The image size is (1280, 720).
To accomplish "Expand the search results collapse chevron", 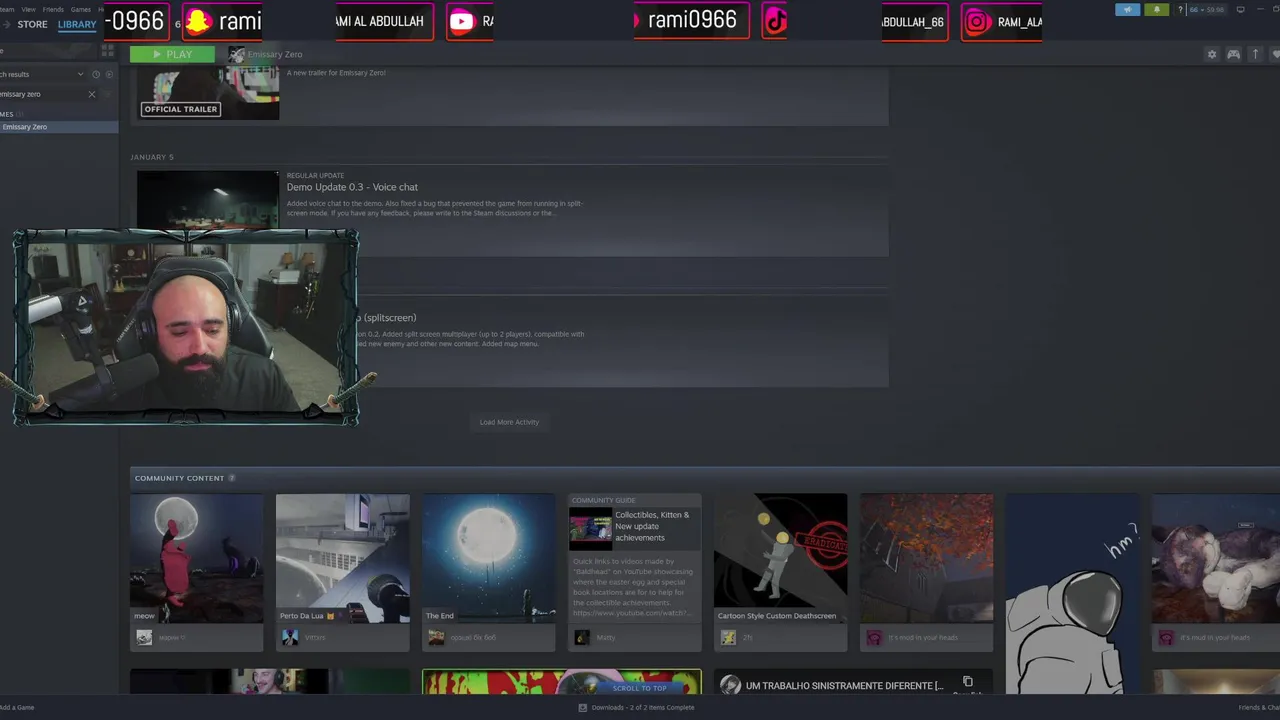I will pos(80,74).
